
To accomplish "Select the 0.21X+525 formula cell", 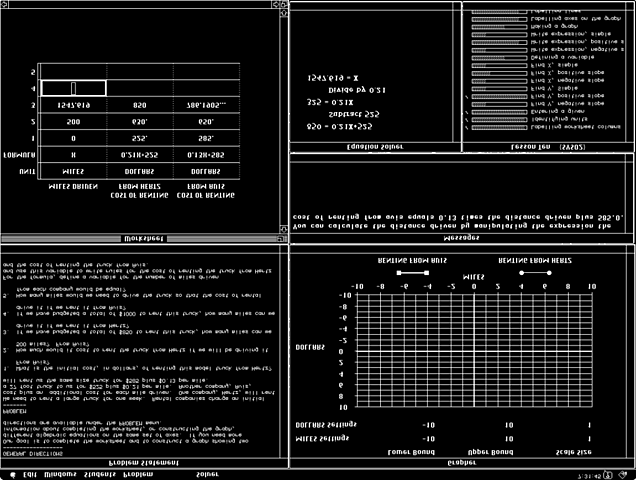I will click(x=140, y=155).
